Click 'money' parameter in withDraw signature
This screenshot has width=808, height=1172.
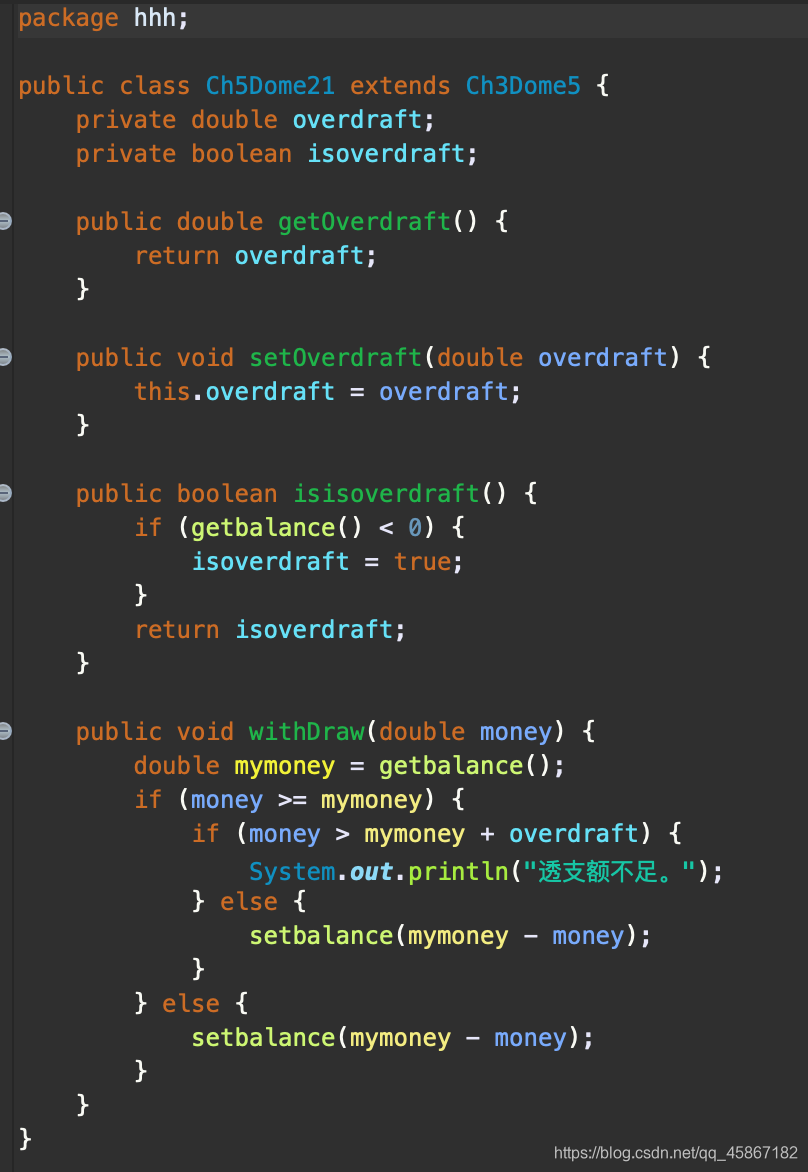(516, 732)
